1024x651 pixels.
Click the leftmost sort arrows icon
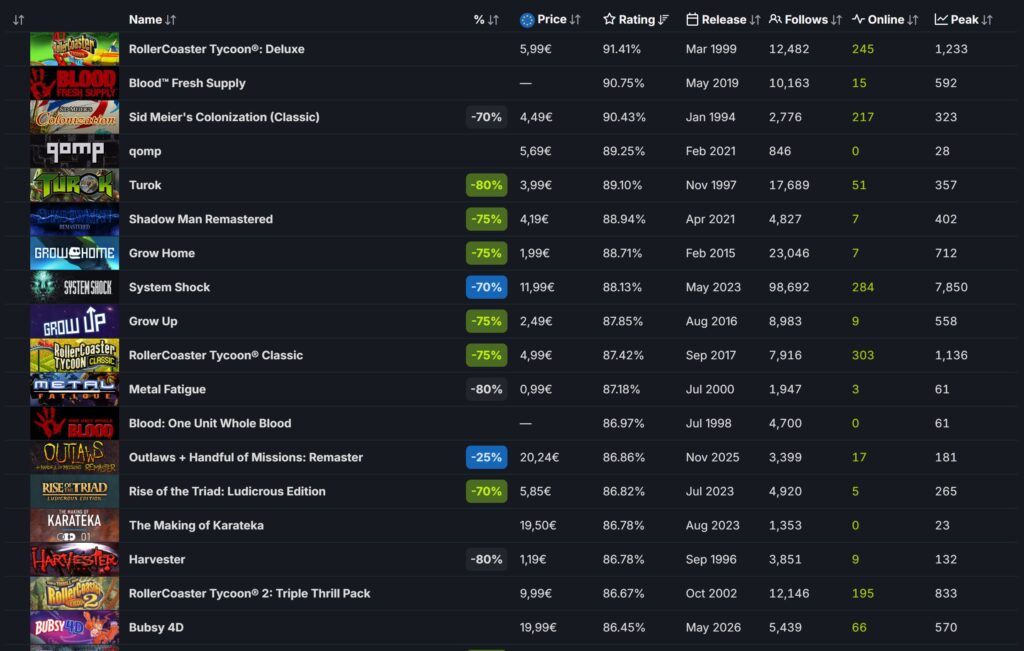coord(18,20)
